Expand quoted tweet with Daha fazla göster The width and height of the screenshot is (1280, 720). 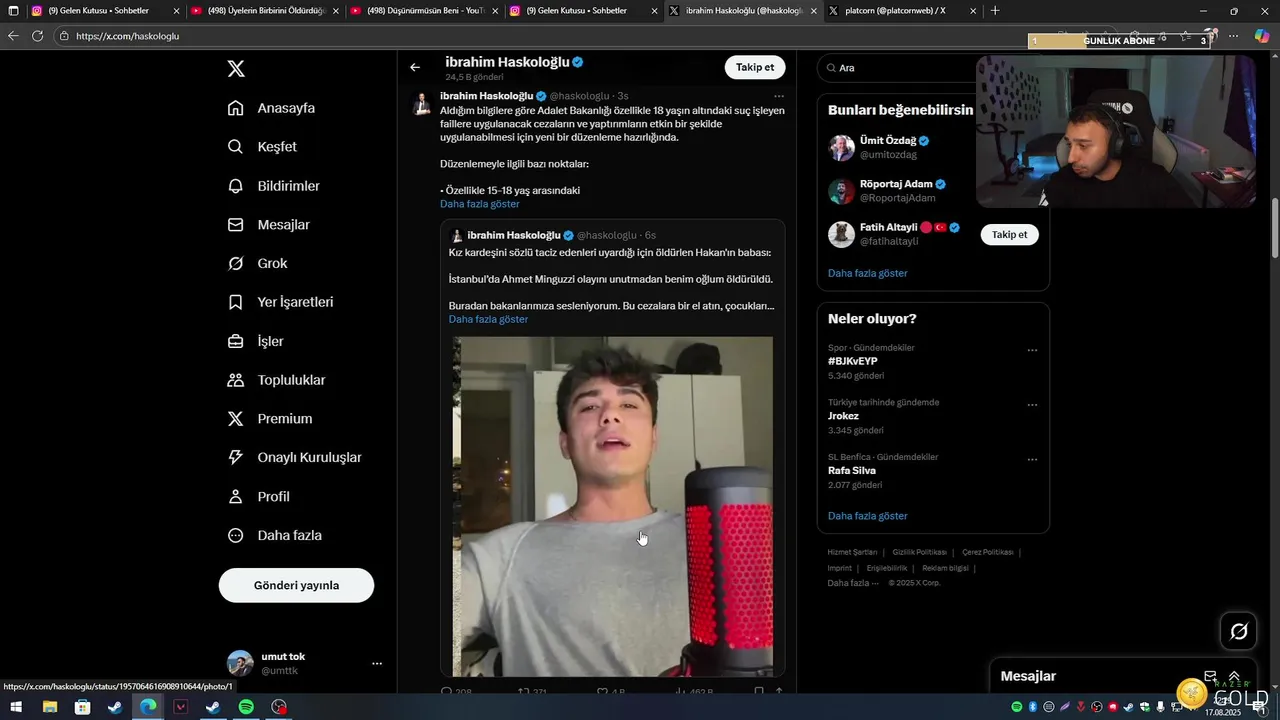[488, 319]
